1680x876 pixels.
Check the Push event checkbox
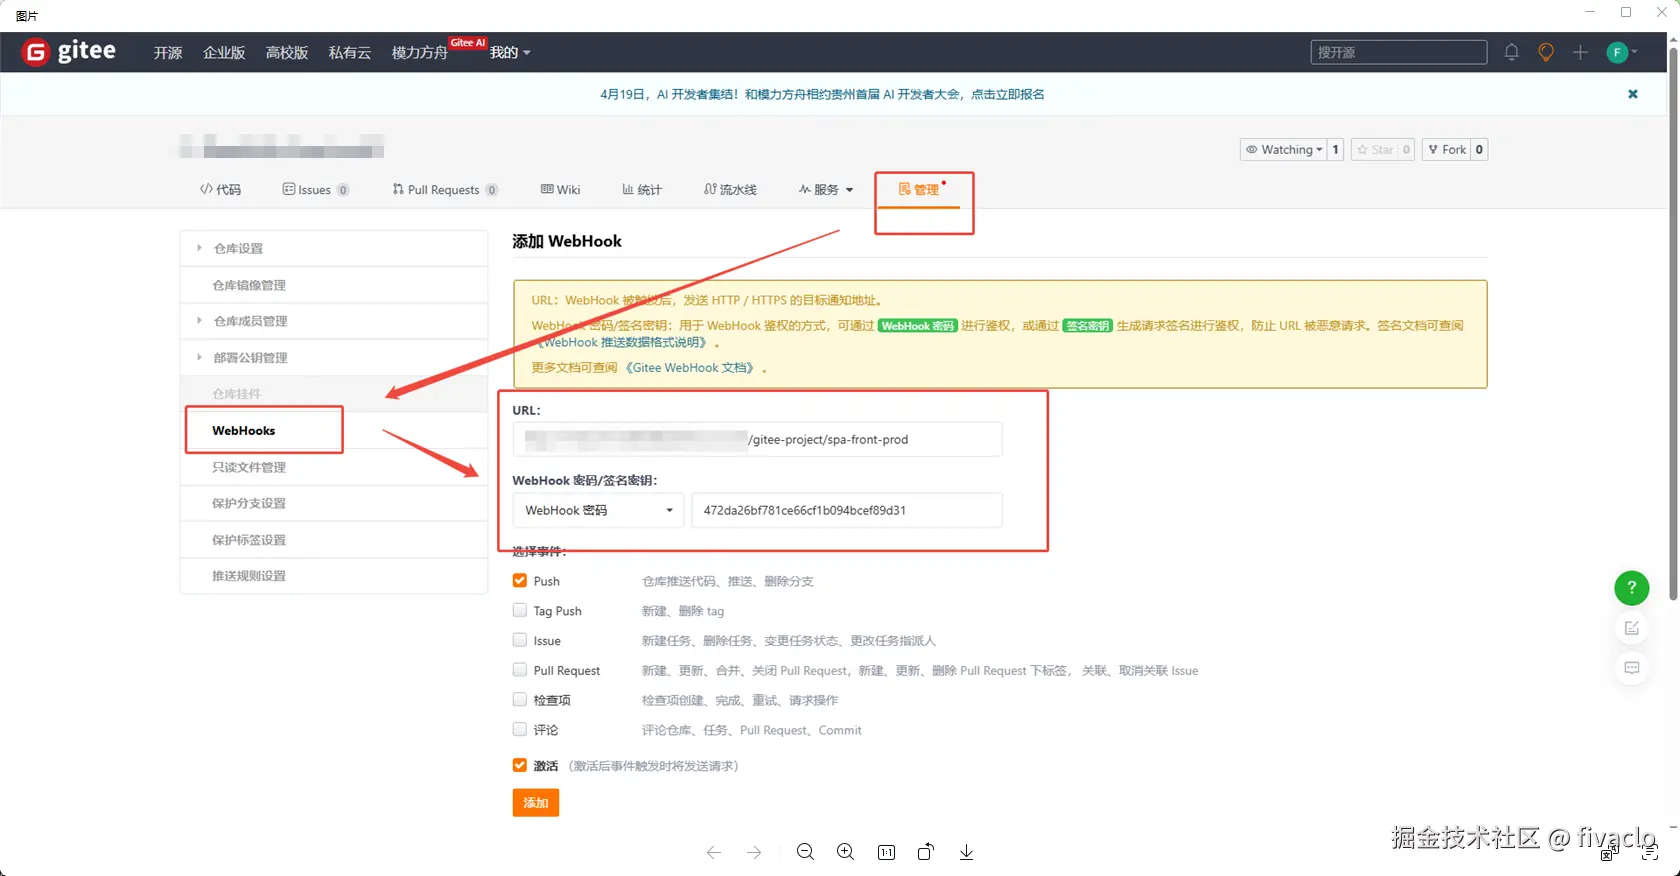[x=520, y=580]
